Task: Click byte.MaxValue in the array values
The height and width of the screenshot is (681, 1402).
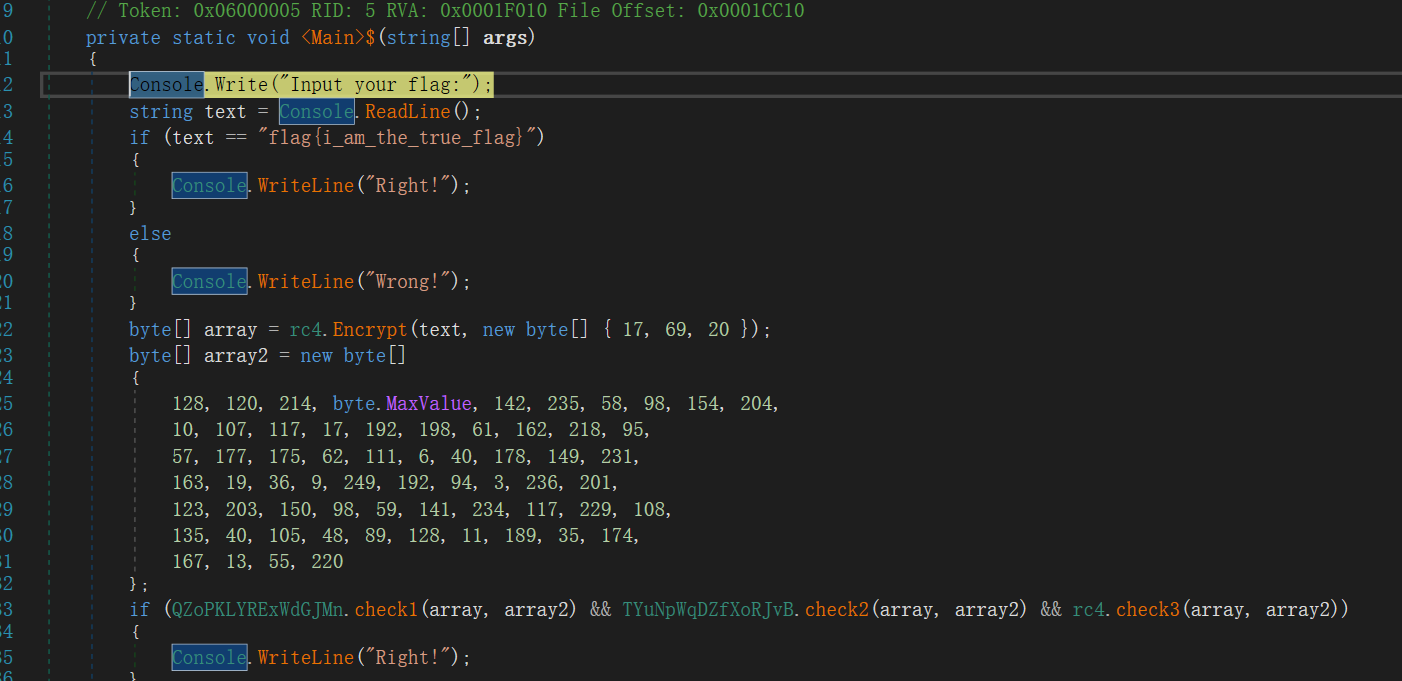Action: pyautogui.click(x=401, y=404)
